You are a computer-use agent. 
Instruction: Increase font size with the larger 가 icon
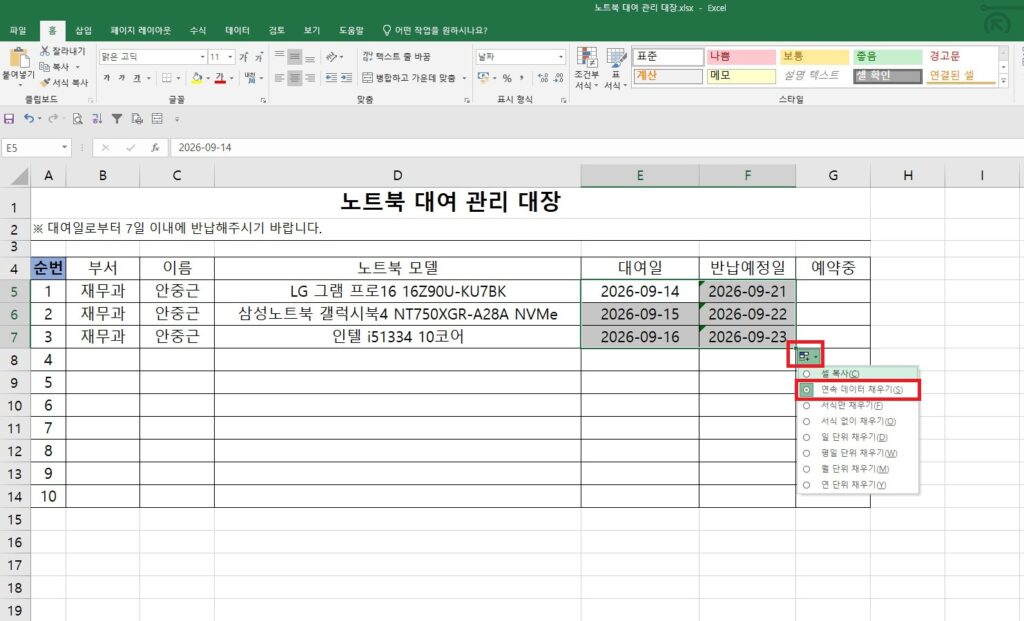(x=244, y=57)
